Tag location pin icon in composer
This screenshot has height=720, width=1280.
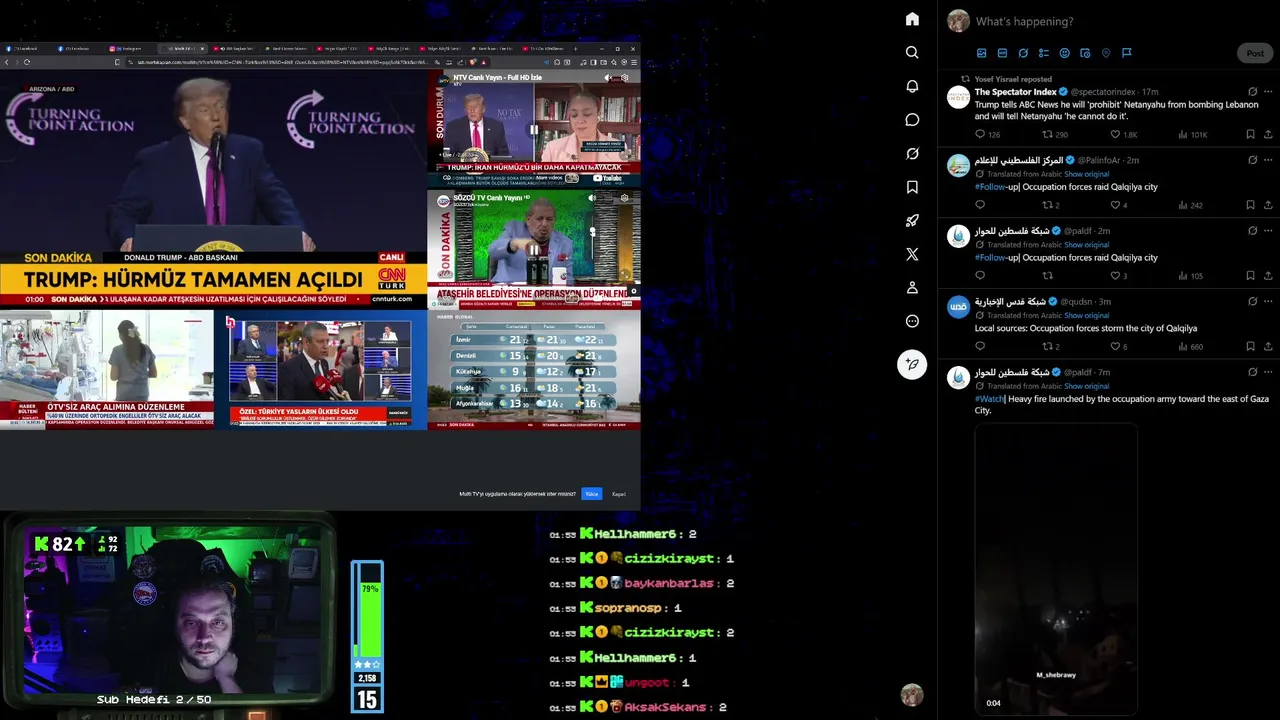tap(1106, 53)
